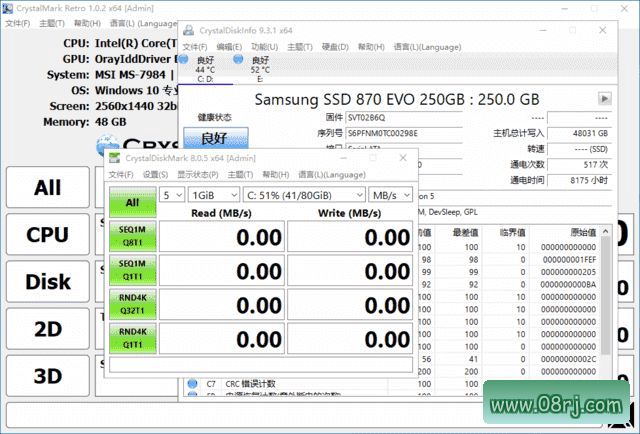
Task: Click the CPU benchmark button in CrystalMark Retro
Action: [47, 235]
